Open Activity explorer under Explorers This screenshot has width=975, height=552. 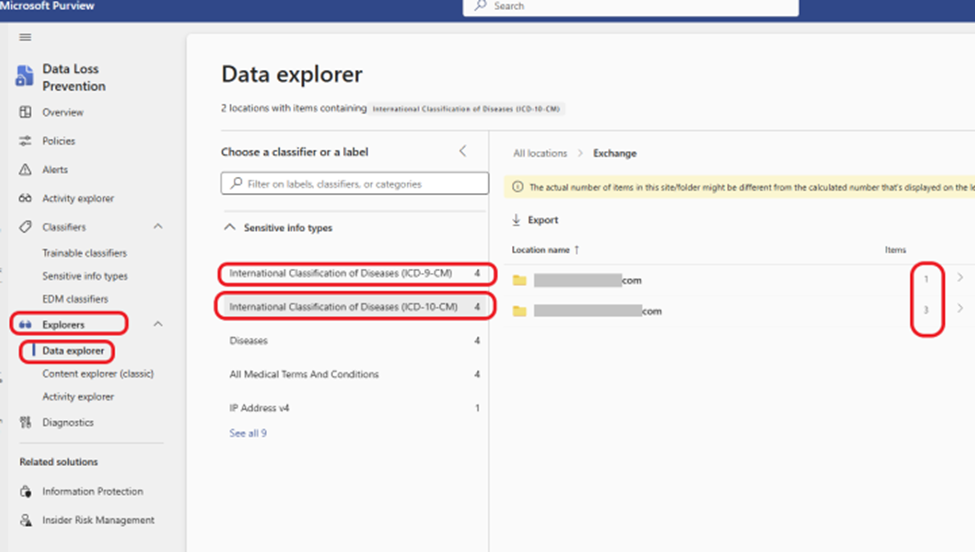click(x=78, y=397)
